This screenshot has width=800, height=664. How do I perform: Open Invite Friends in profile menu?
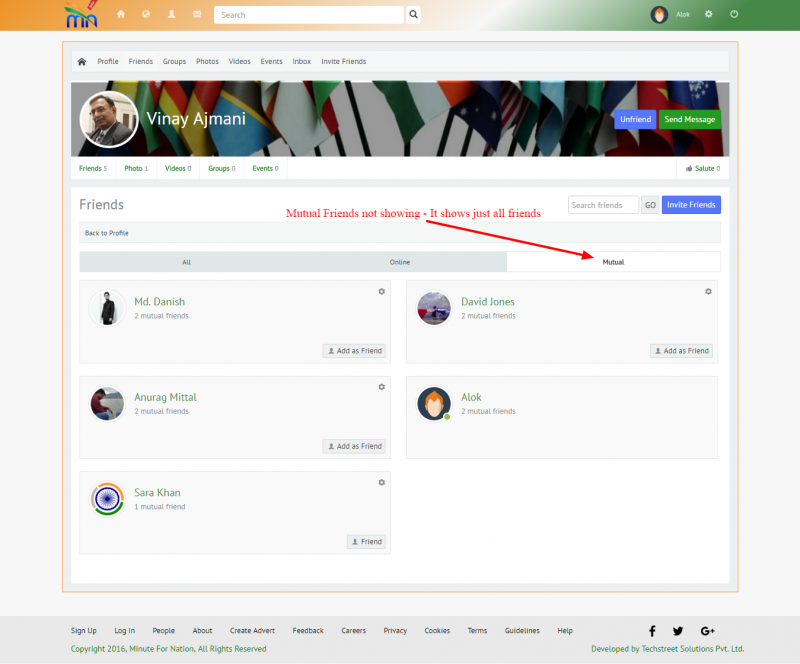tap(343, 61)
